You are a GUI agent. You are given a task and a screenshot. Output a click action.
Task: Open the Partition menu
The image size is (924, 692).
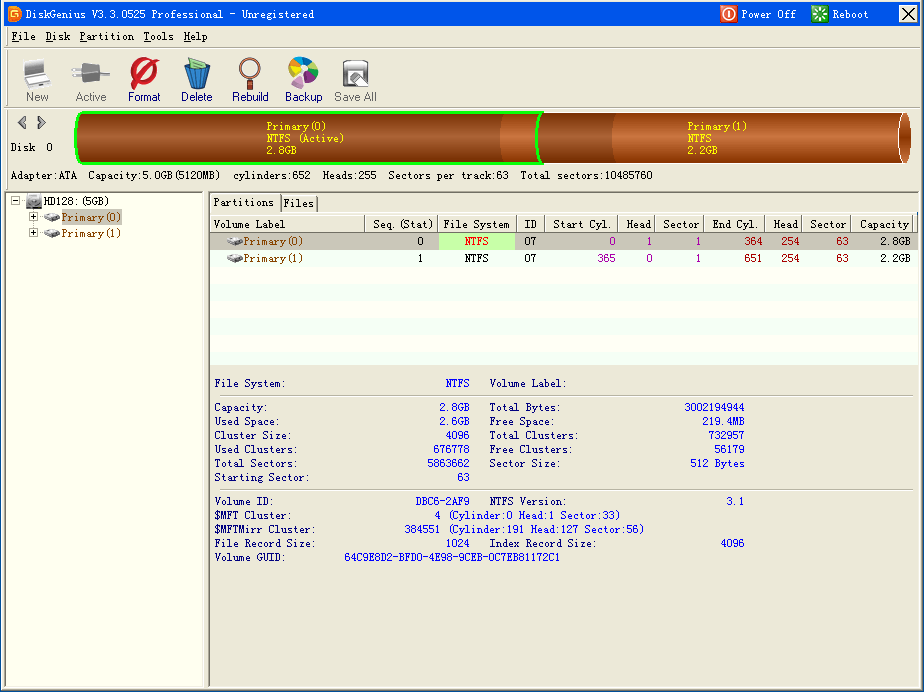[107, 37]
